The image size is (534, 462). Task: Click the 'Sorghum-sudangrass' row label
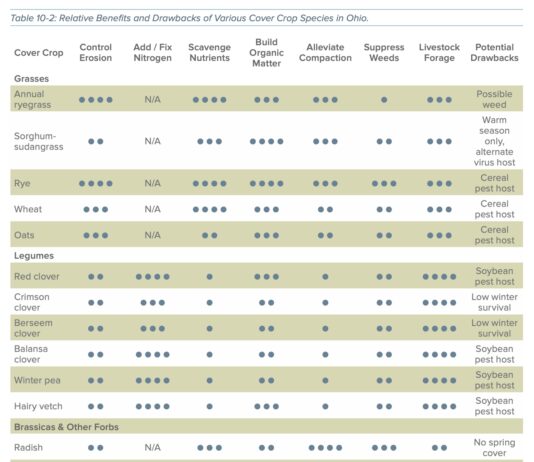coord(38,141)
